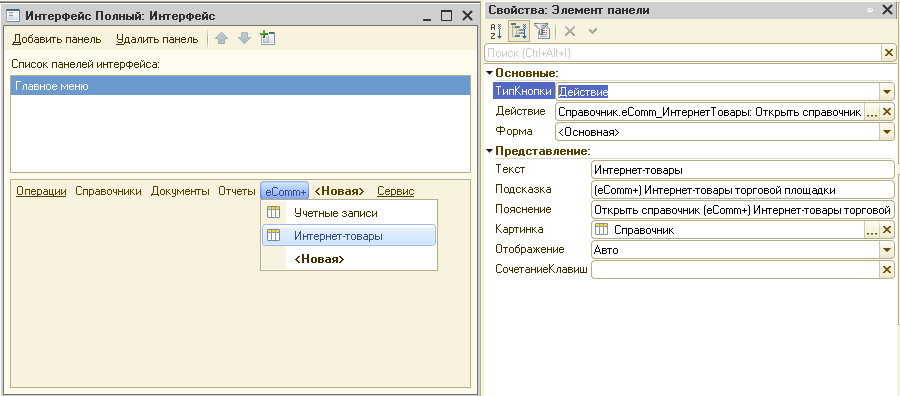Screen dimensions: 900x396
Task: Close the Properties panel
Action: click(887, 10)
